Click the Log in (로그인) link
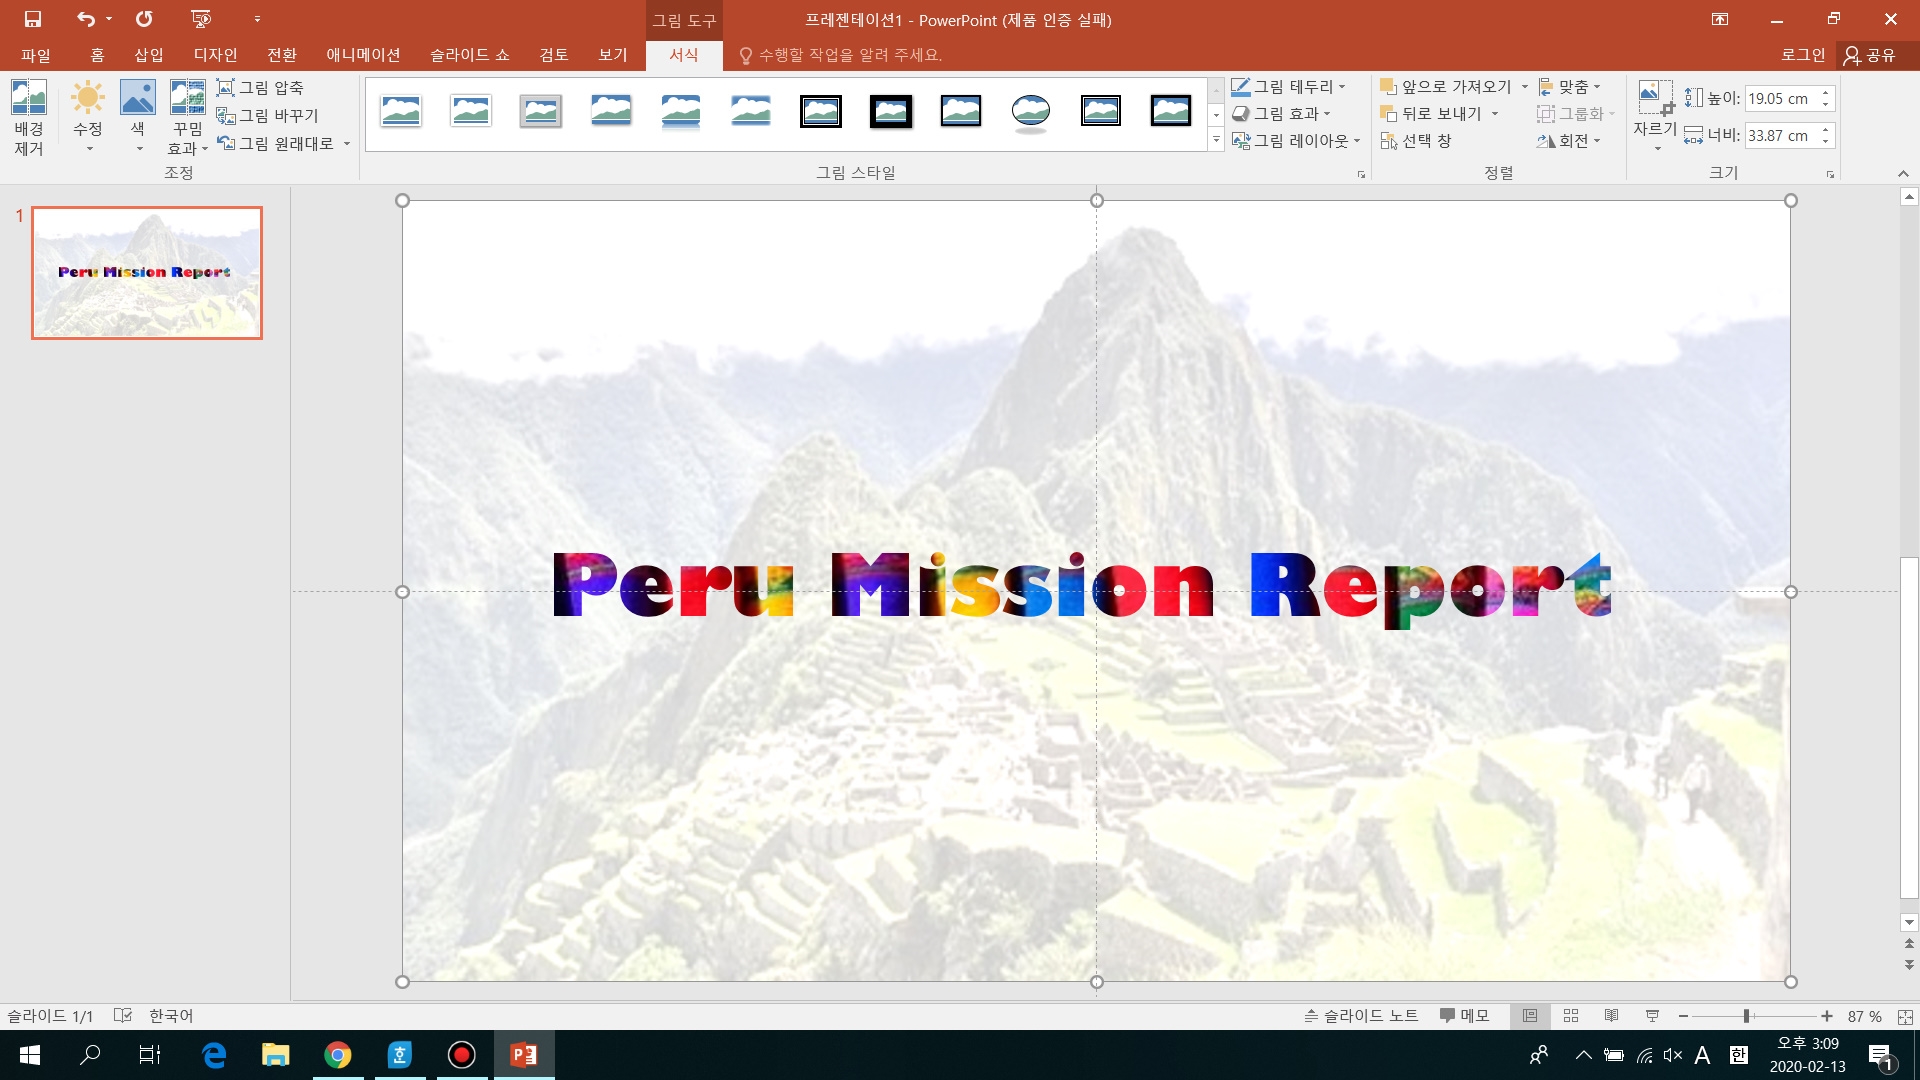The image size is (1920, 1080). [1802, 55]
